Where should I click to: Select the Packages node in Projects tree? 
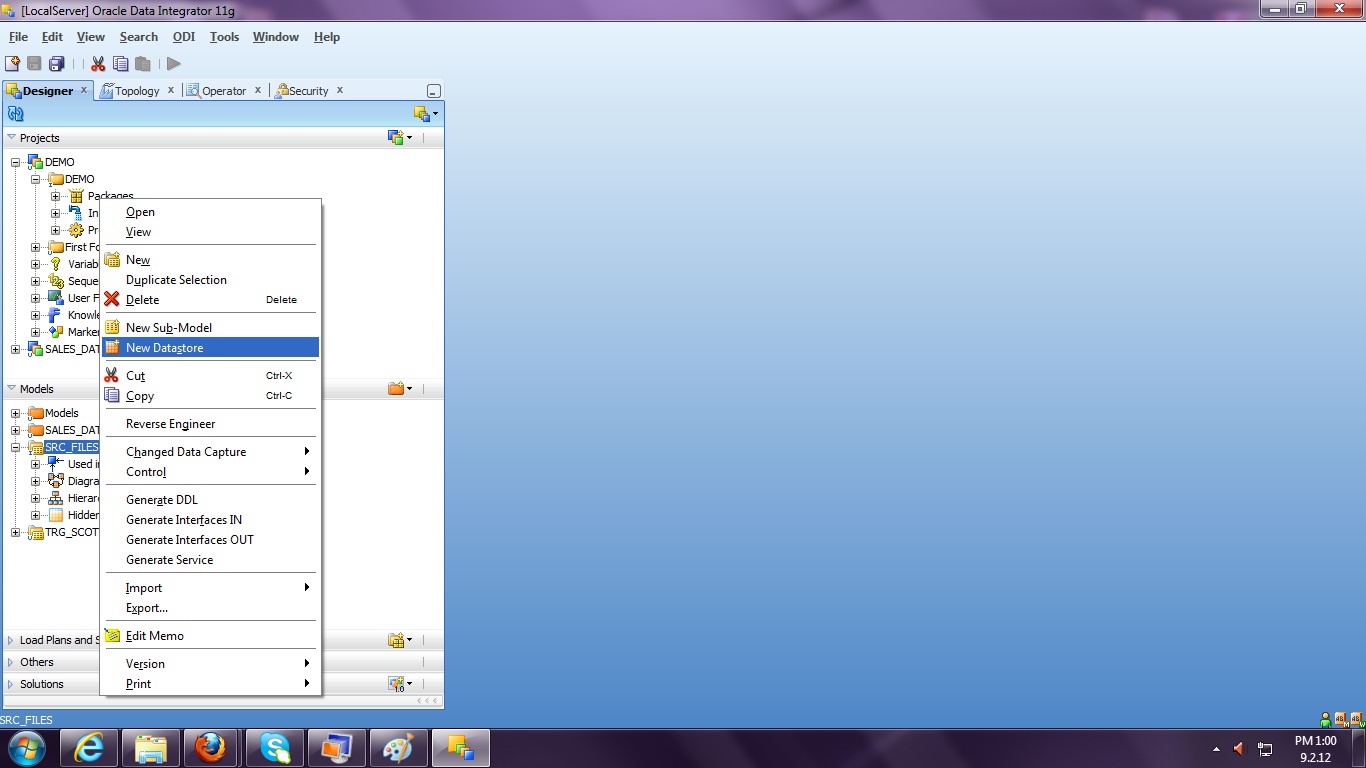point(110,196)
